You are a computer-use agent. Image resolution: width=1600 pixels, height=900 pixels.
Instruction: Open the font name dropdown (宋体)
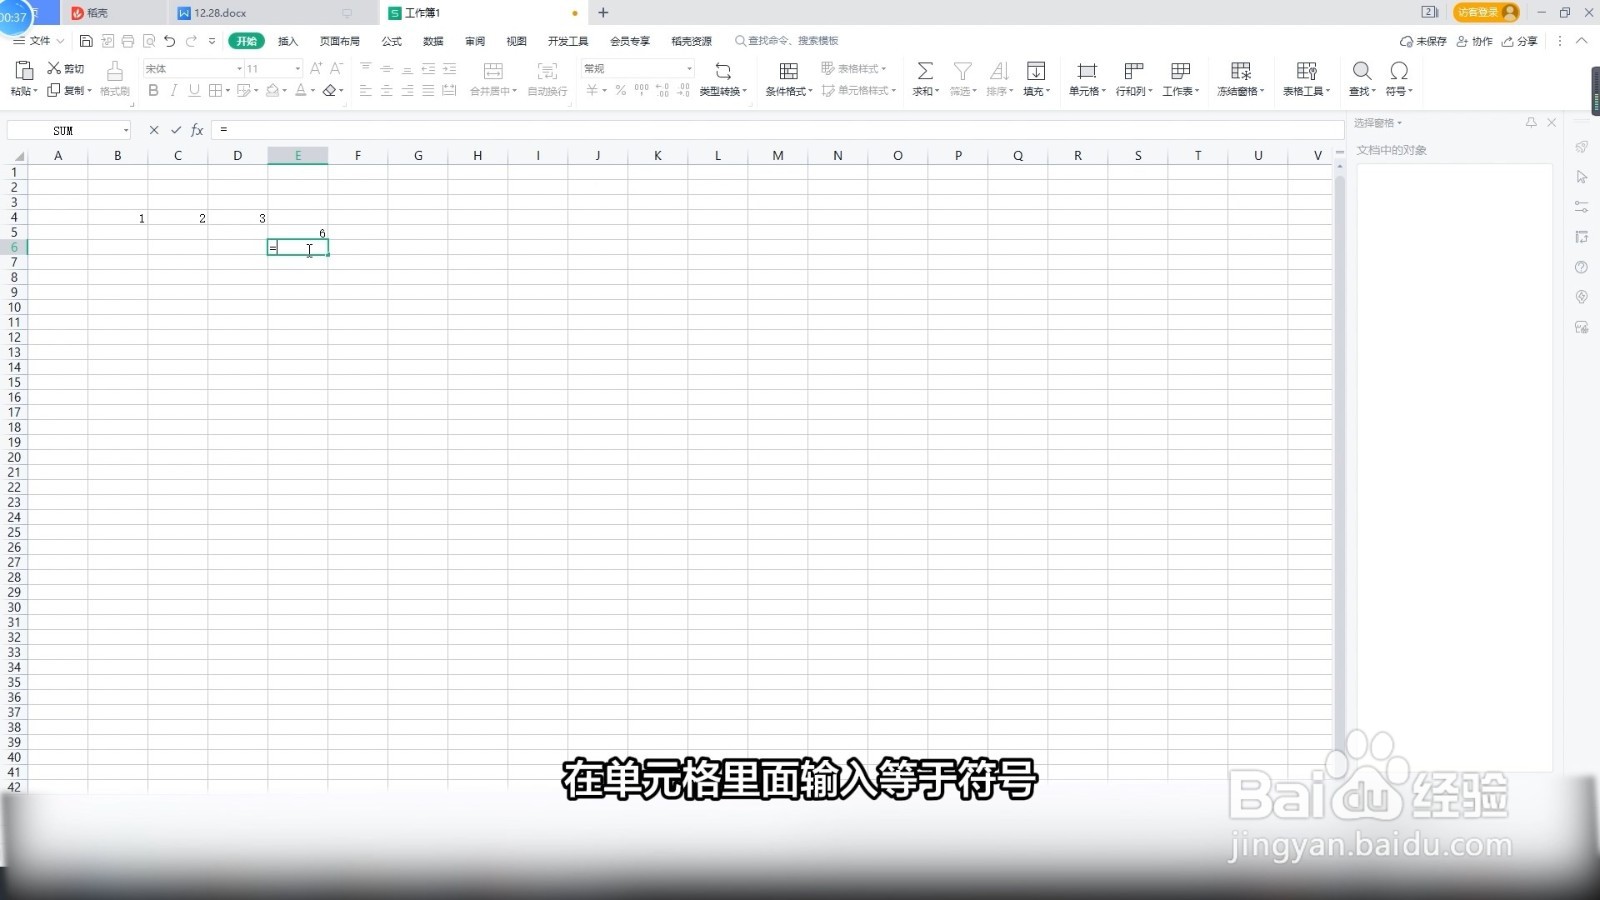pyautogui.click(x=239, y=68)
